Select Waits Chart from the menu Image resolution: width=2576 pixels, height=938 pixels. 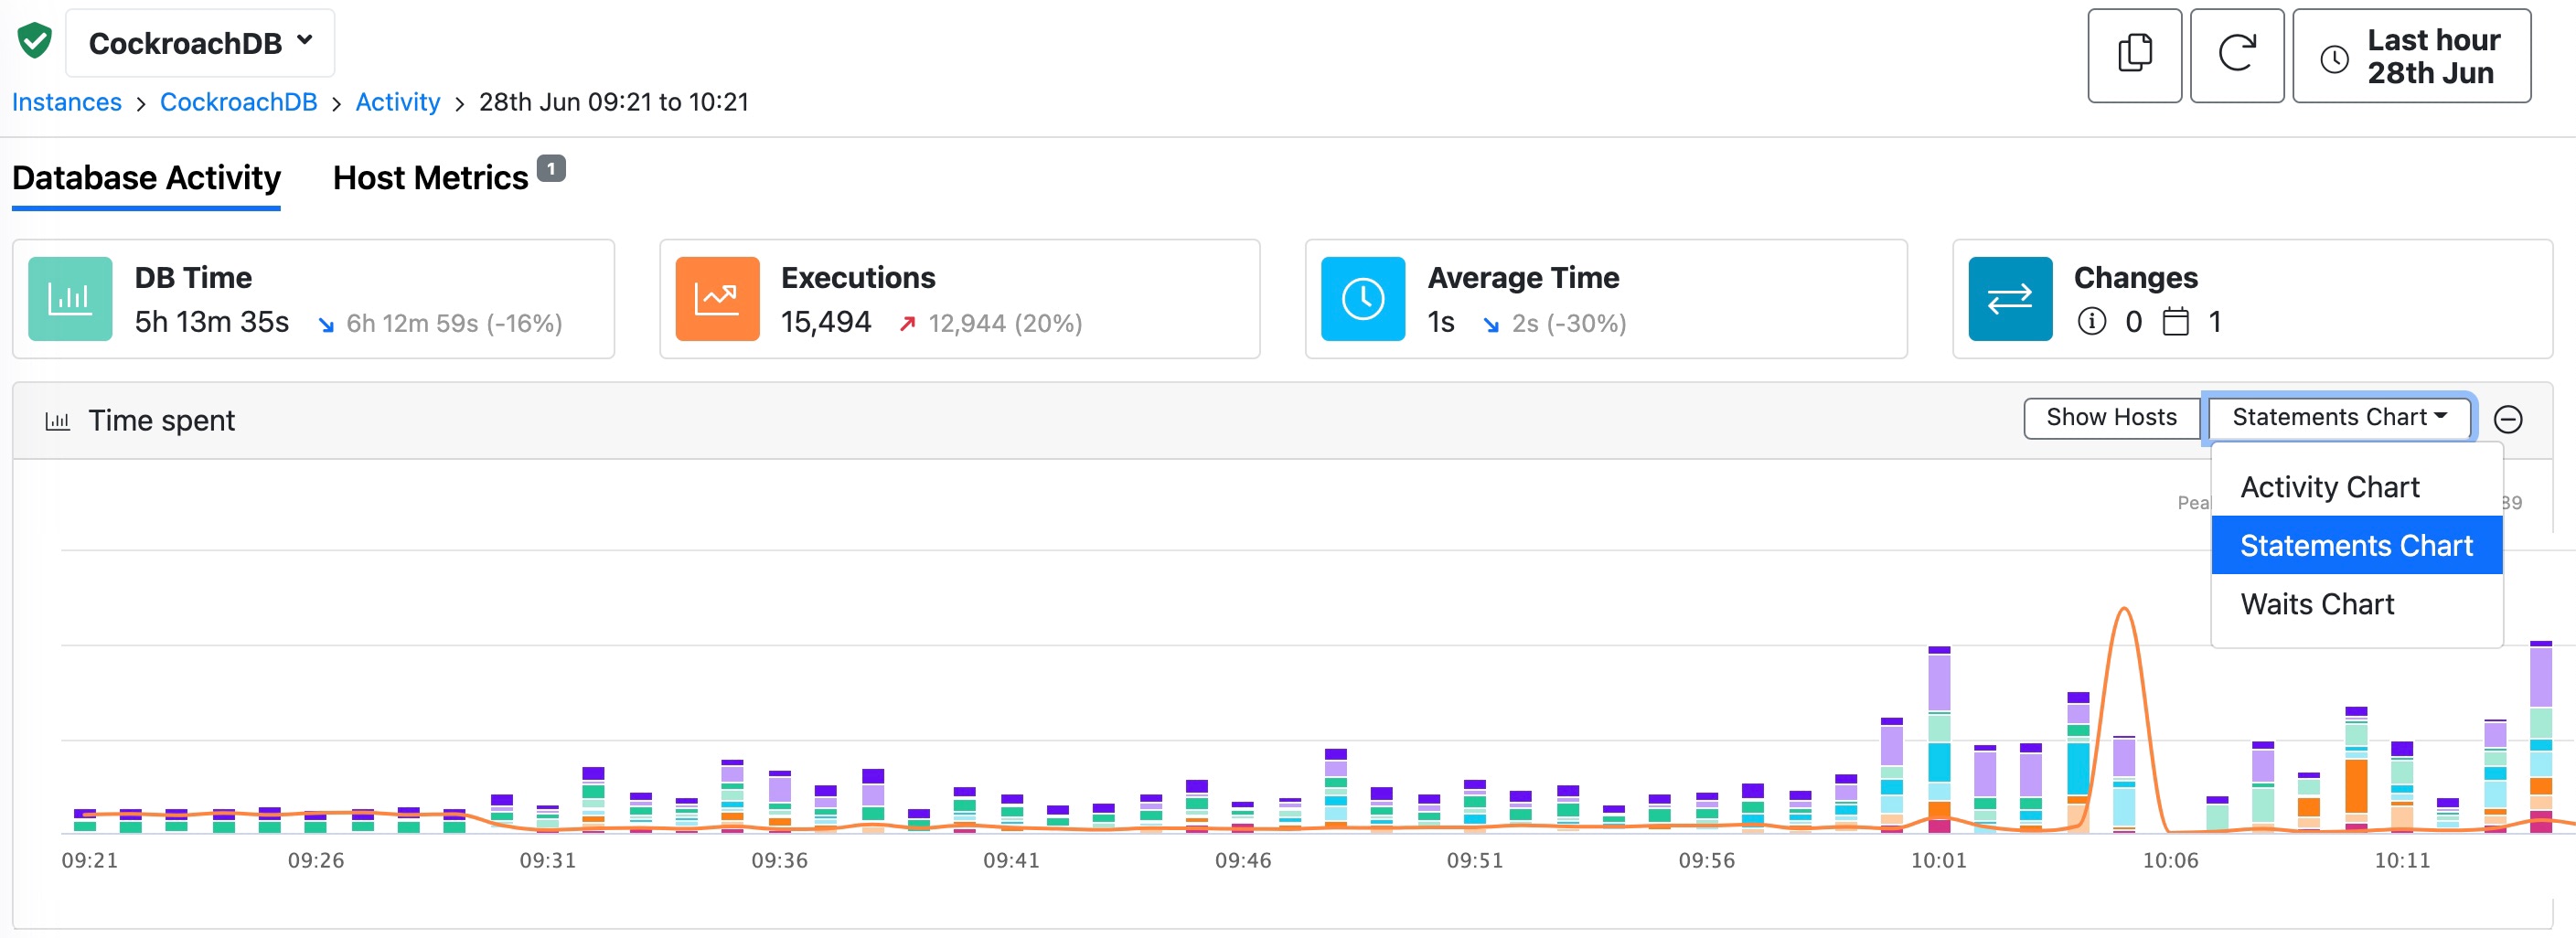[x=2356, y=604]
